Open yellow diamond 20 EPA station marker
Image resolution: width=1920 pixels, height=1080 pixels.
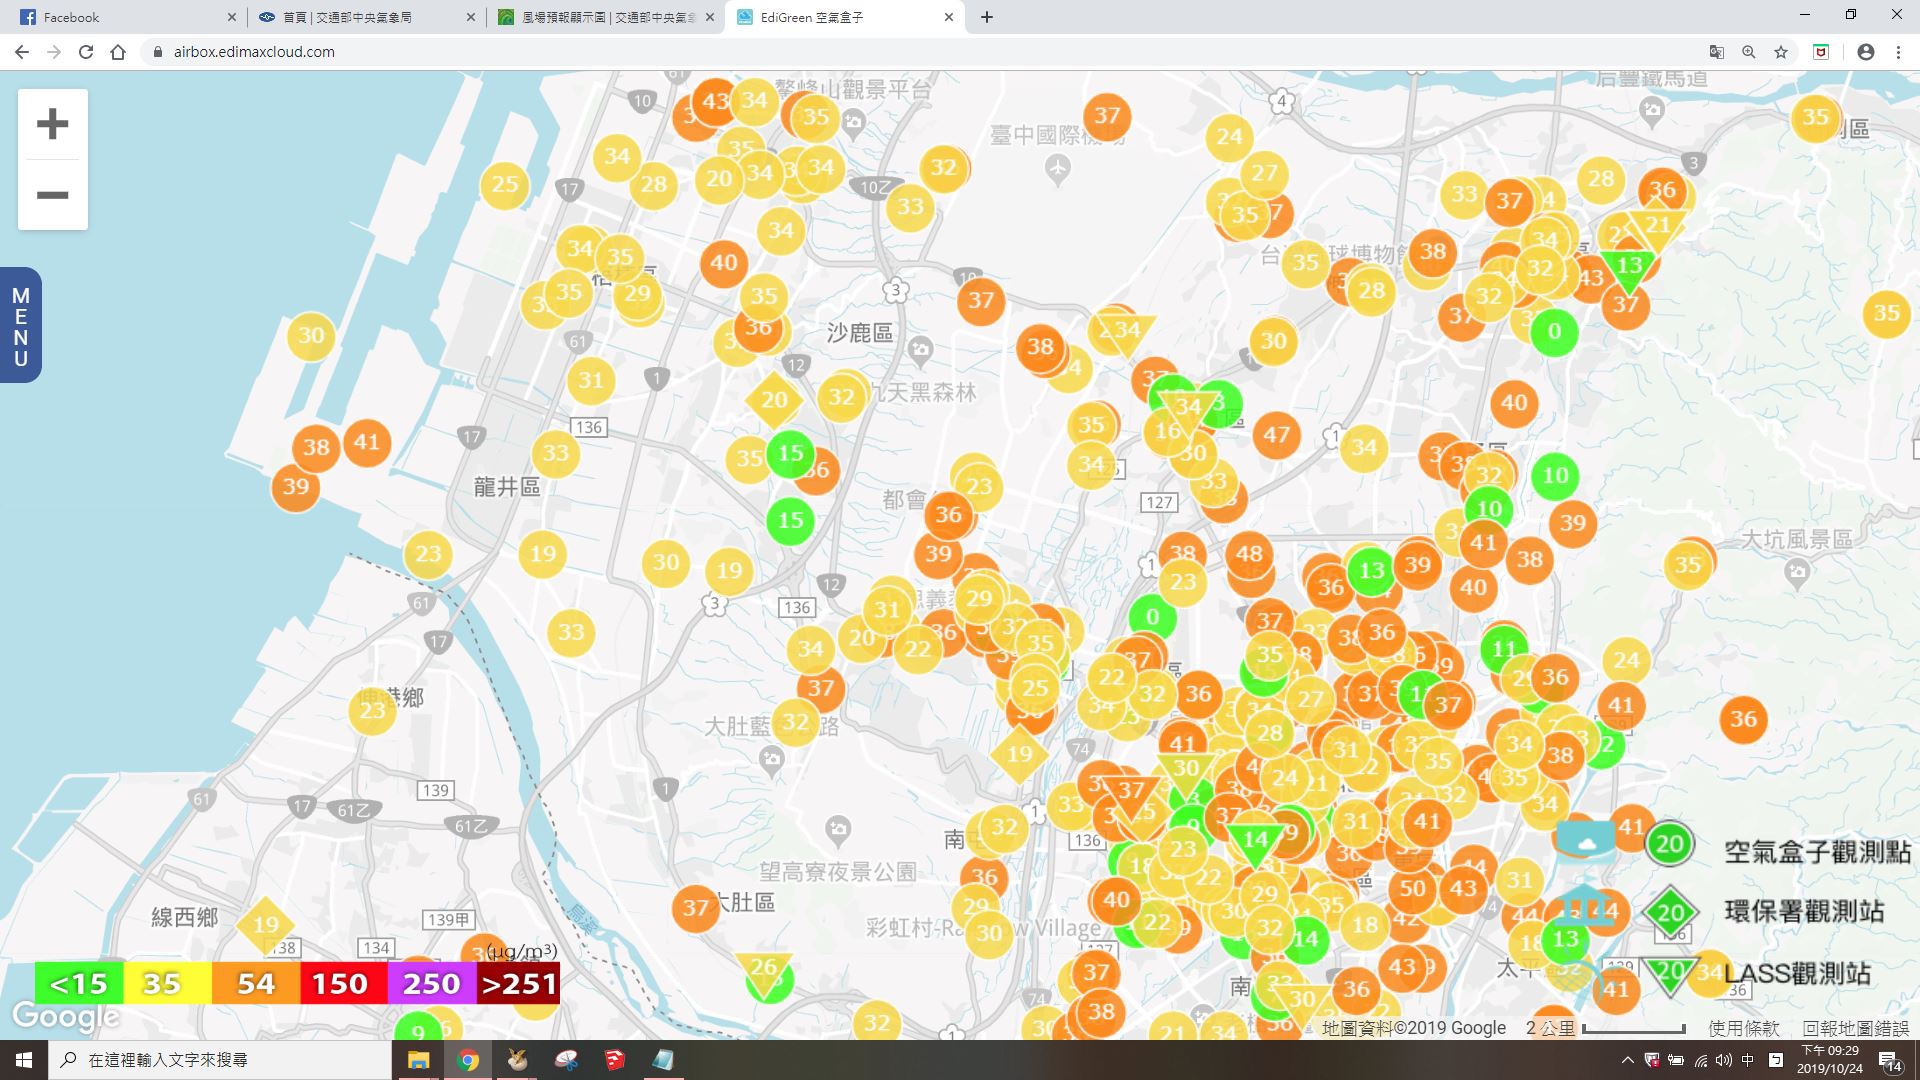pyautogui.click(x=774, y=400)
